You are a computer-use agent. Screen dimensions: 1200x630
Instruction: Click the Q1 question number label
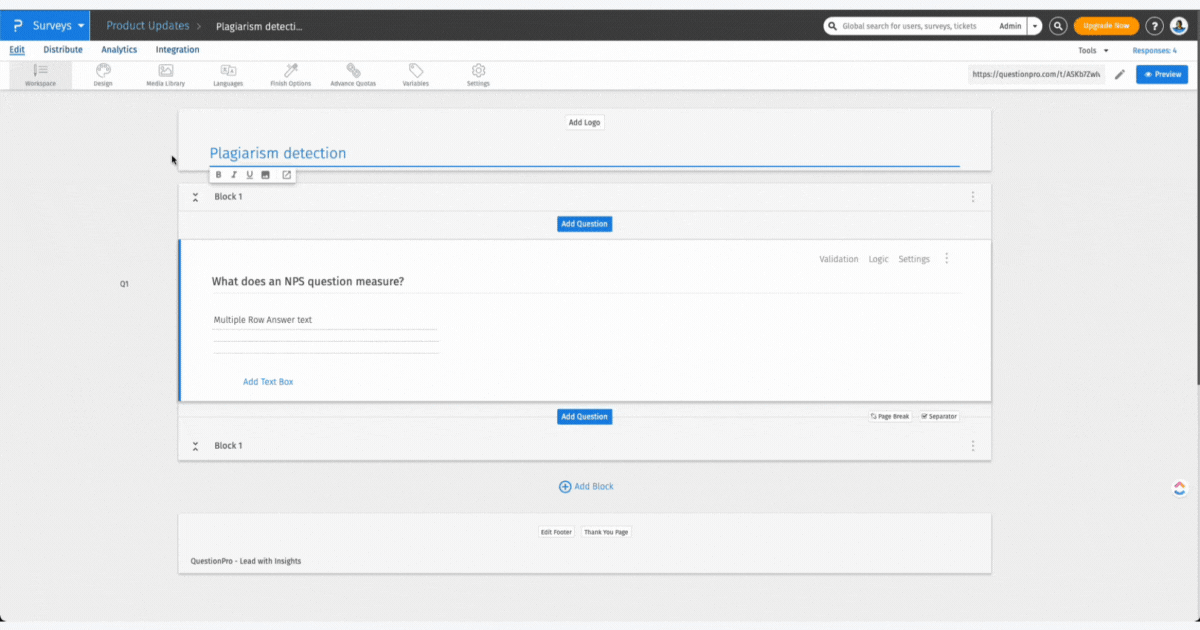coord(124,285)
